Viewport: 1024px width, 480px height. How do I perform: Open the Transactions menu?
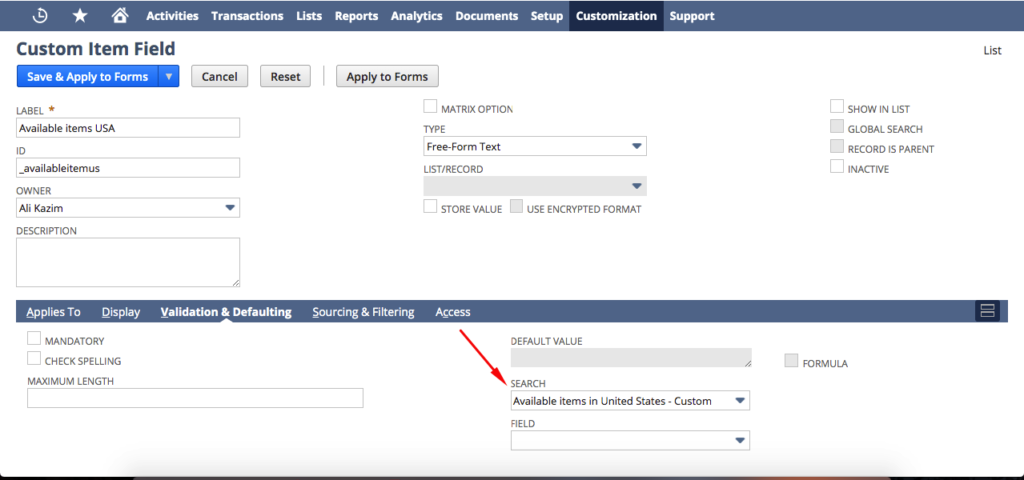pyautogui.click(x=248, y=16)
